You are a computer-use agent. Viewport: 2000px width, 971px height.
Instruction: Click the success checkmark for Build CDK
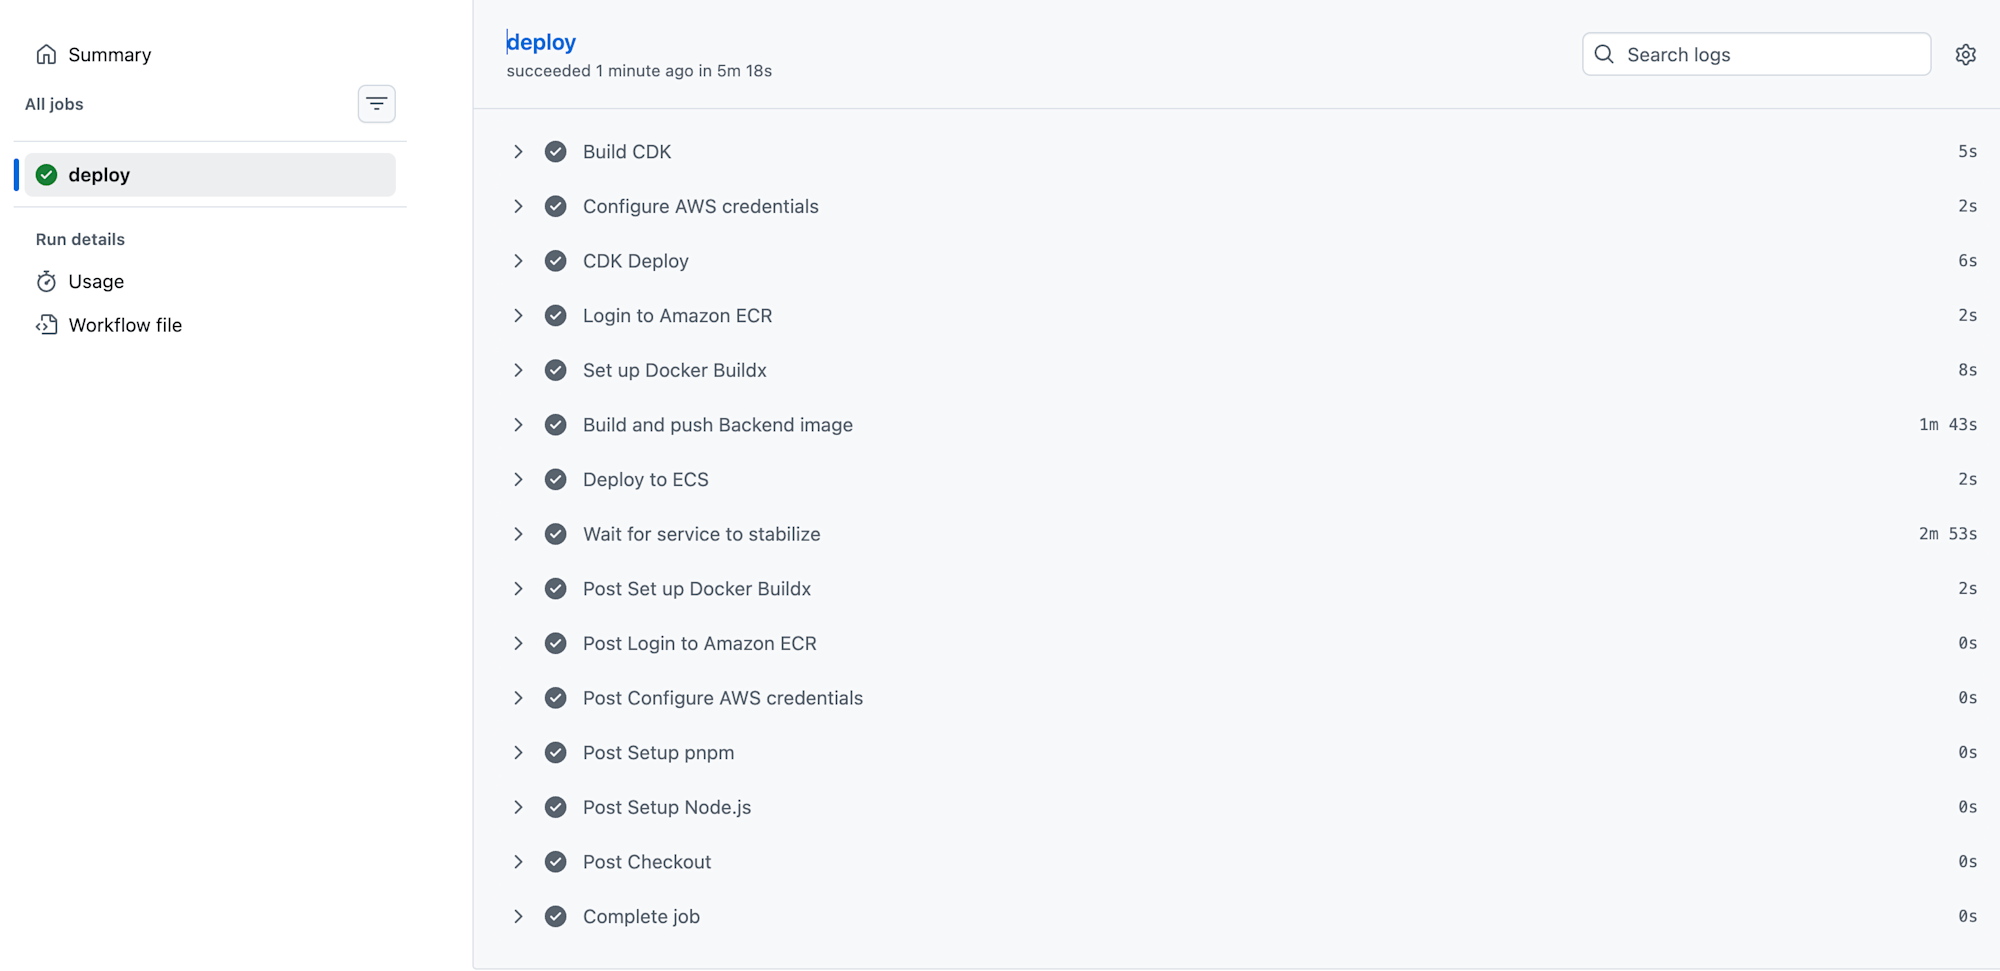pos(555,152)
